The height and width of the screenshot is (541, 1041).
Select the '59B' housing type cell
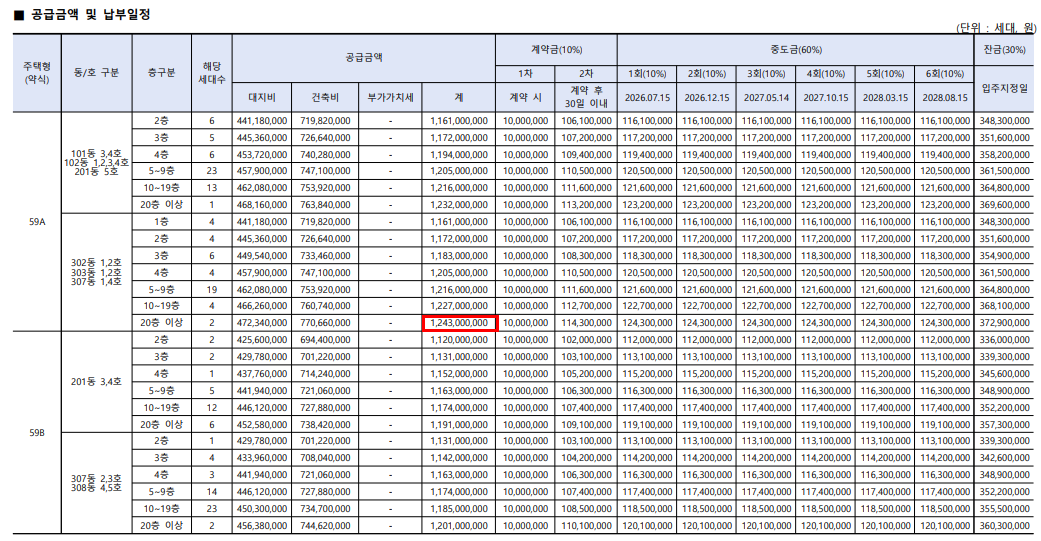click(37, 433)
